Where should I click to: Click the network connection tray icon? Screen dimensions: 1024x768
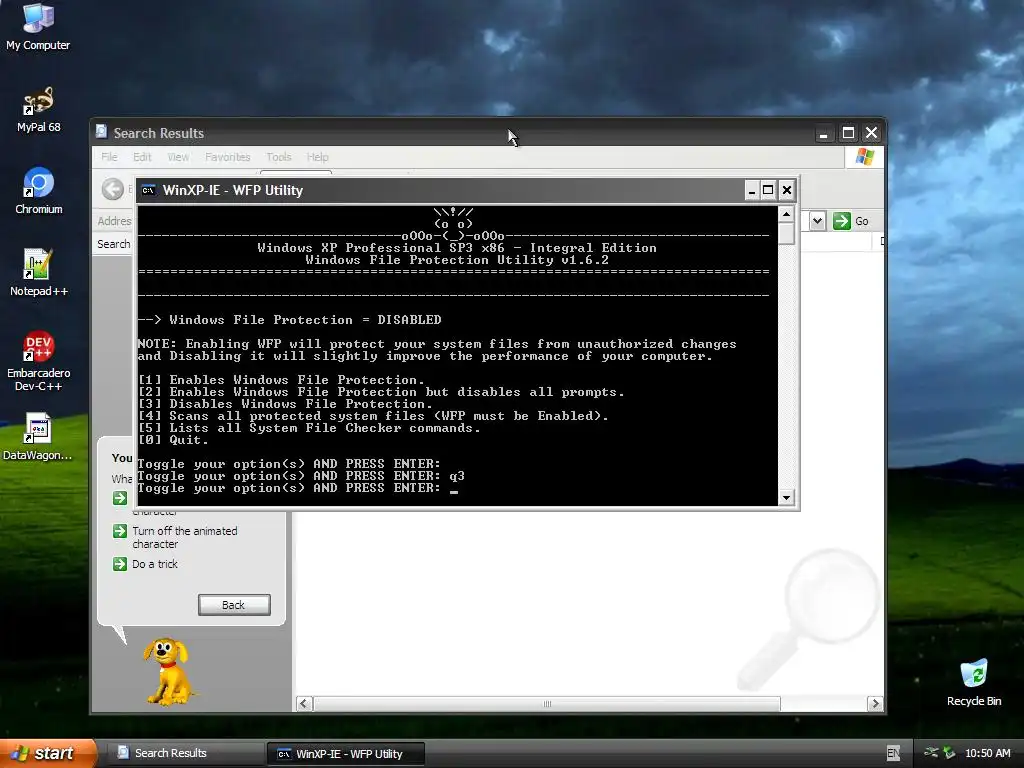tap(931, 753)
